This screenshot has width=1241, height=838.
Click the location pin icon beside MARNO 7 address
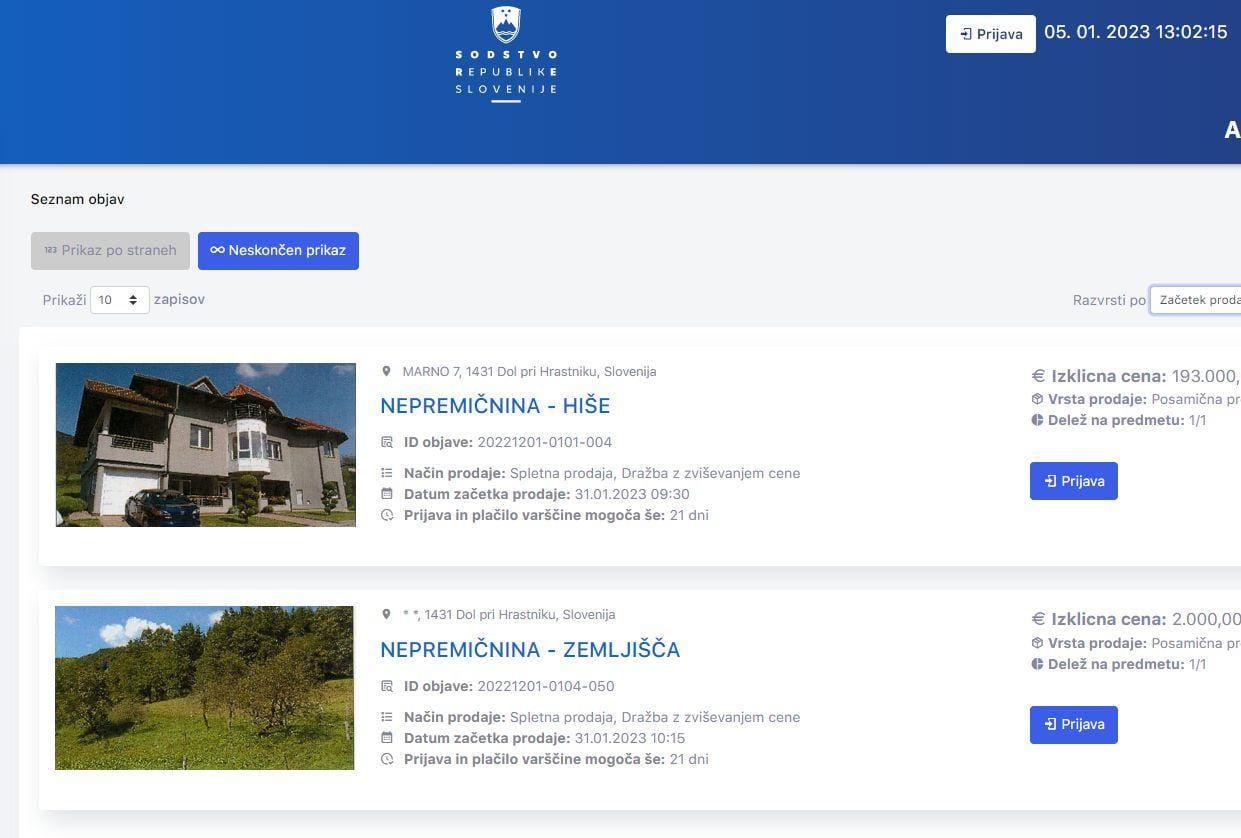(386, 370)
